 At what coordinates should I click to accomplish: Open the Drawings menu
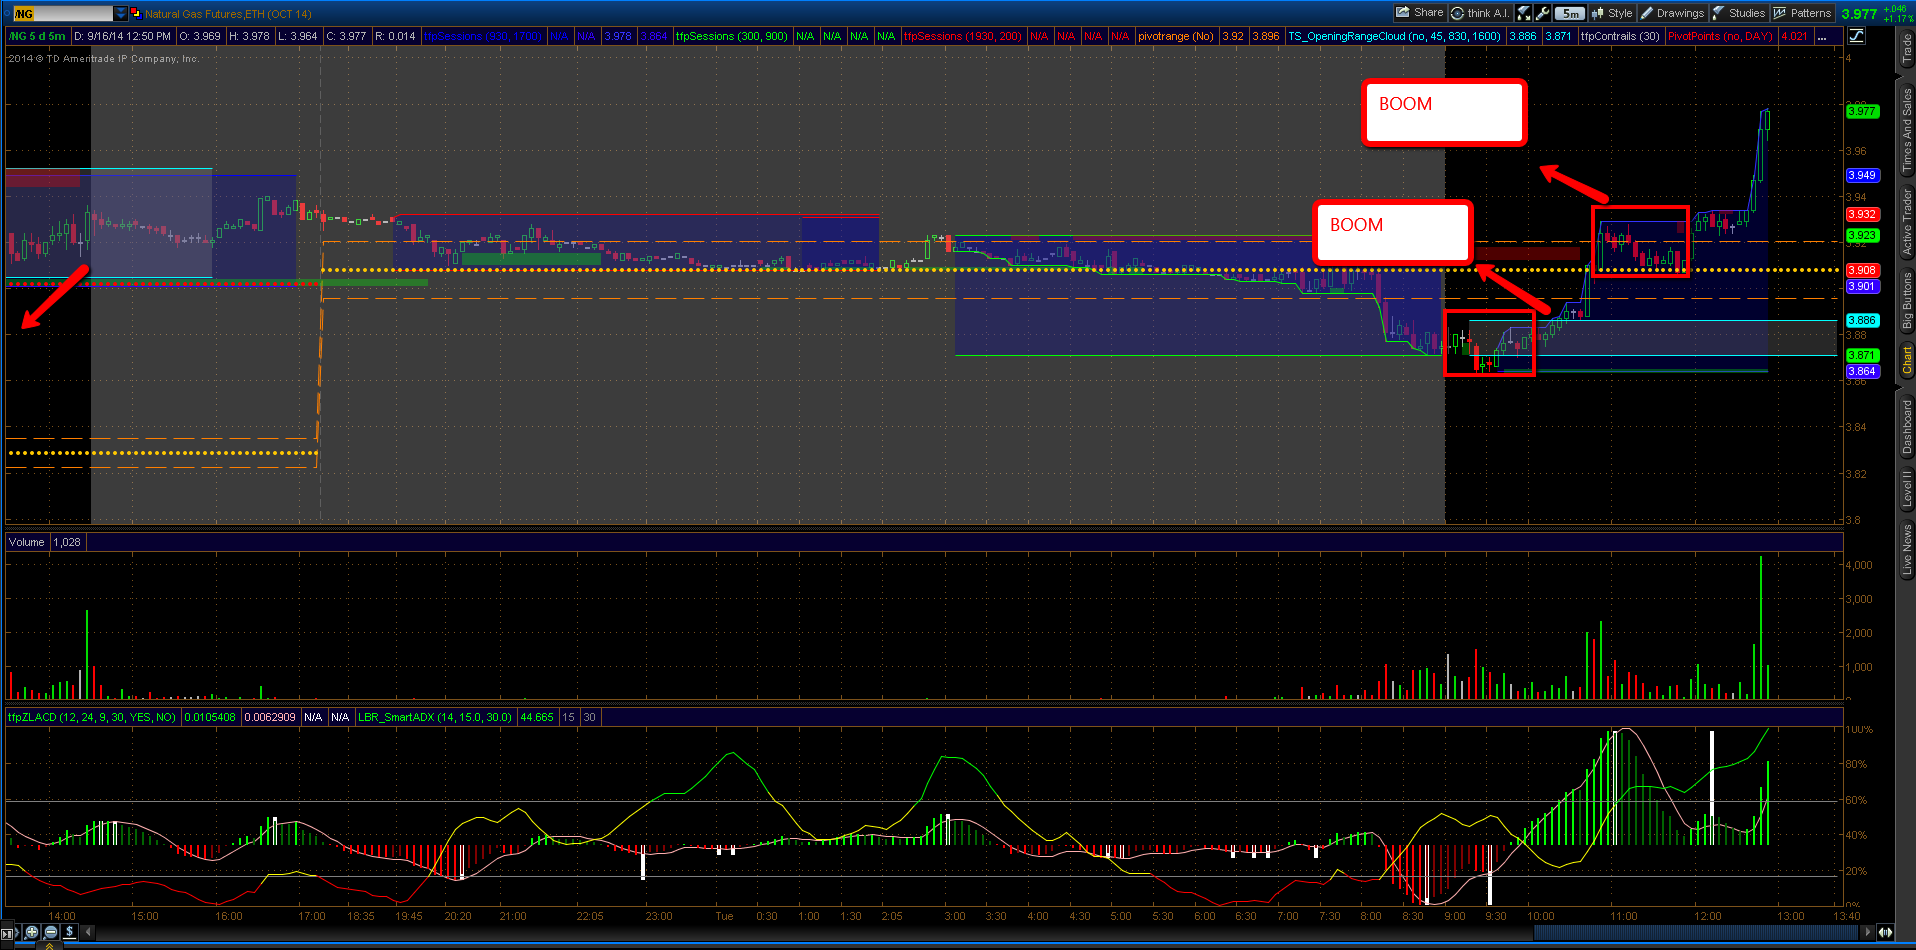pos(1672,13)
